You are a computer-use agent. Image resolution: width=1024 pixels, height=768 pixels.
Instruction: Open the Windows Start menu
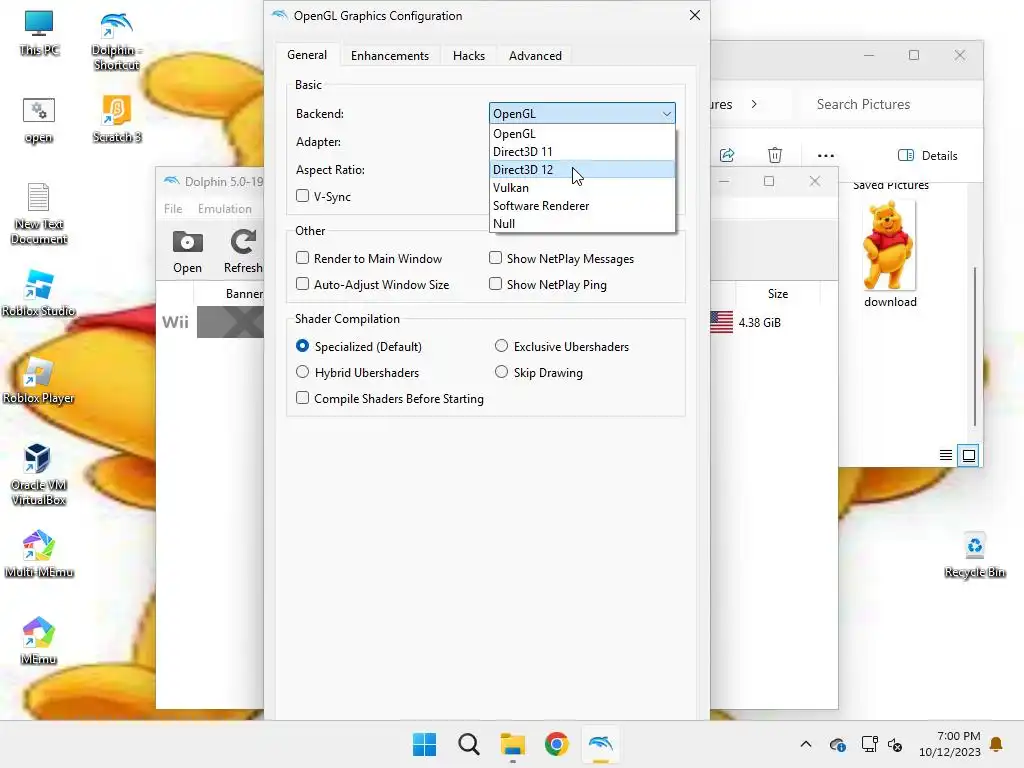click(x=424, y=744)
